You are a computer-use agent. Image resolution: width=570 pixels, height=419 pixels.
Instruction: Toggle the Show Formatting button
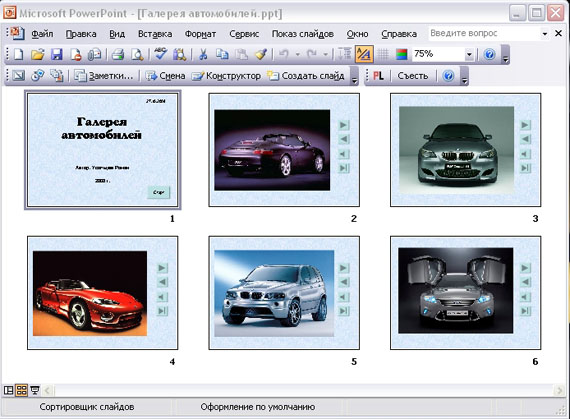pos(364,55)
